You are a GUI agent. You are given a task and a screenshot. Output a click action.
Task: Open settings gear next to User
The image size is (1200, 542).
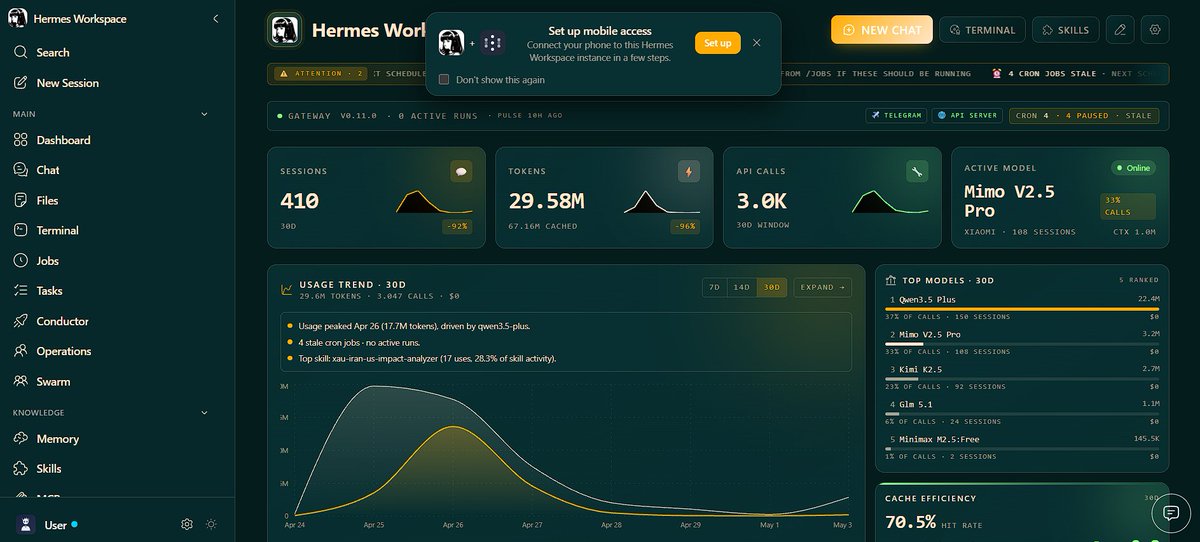[x=187, y=524]
